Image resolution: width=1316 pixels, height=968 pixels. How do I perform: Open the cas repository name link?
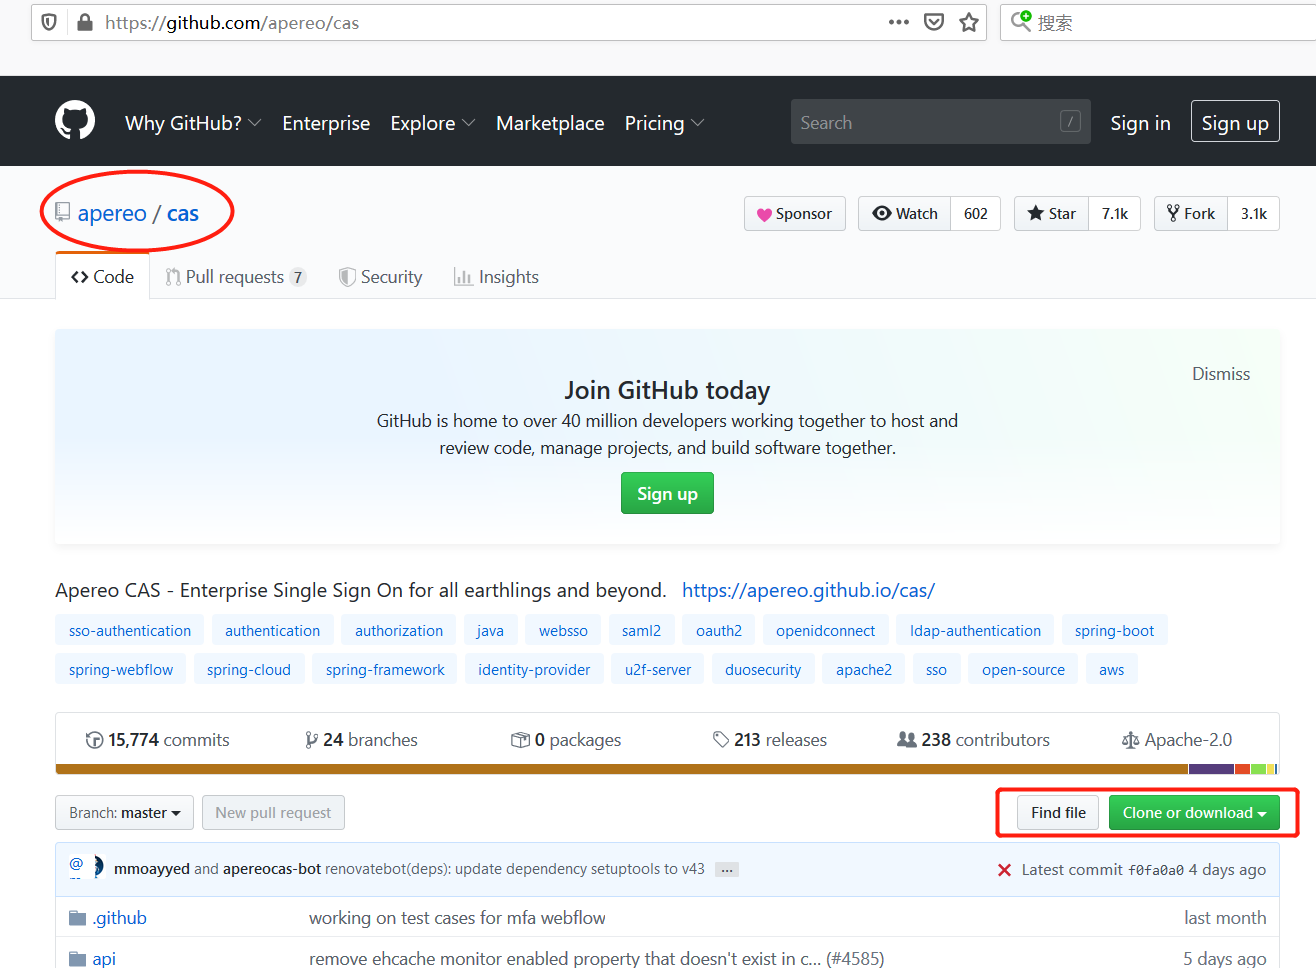(183, 213)
